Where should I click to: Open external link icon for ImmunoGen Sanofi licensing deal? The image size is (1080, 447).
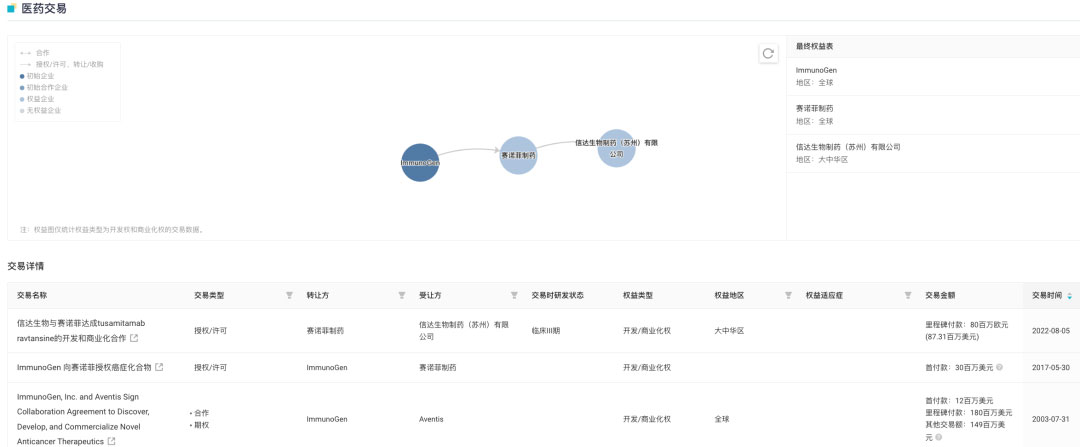pyautogui.click(x=159, y=367)
